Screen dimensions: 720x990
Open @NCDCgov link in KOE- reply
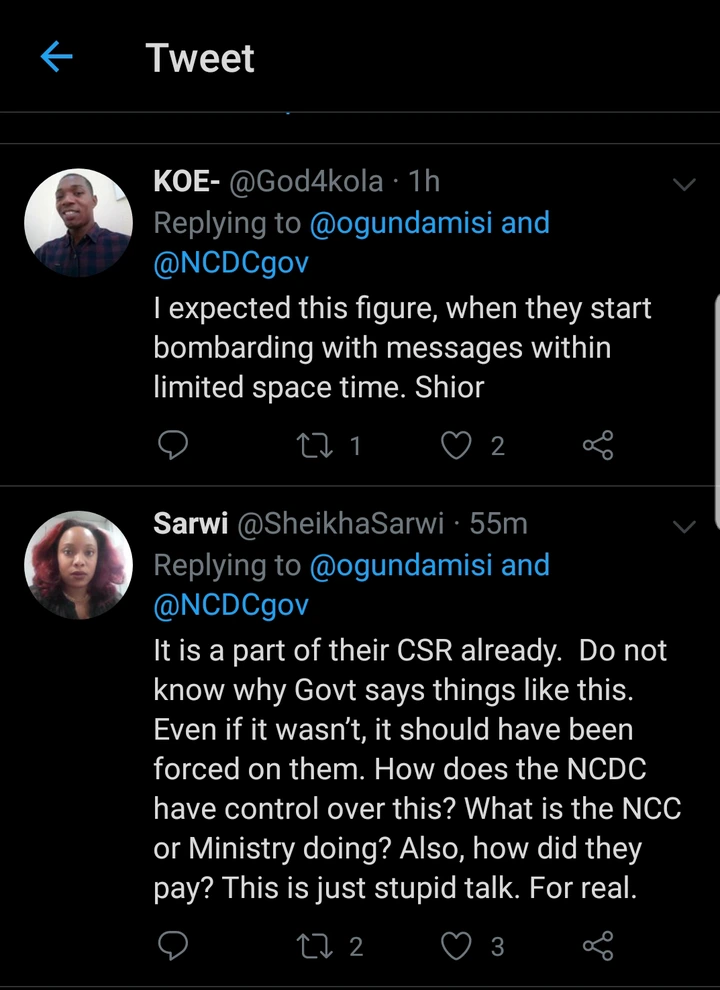click(x=231, y=263)
